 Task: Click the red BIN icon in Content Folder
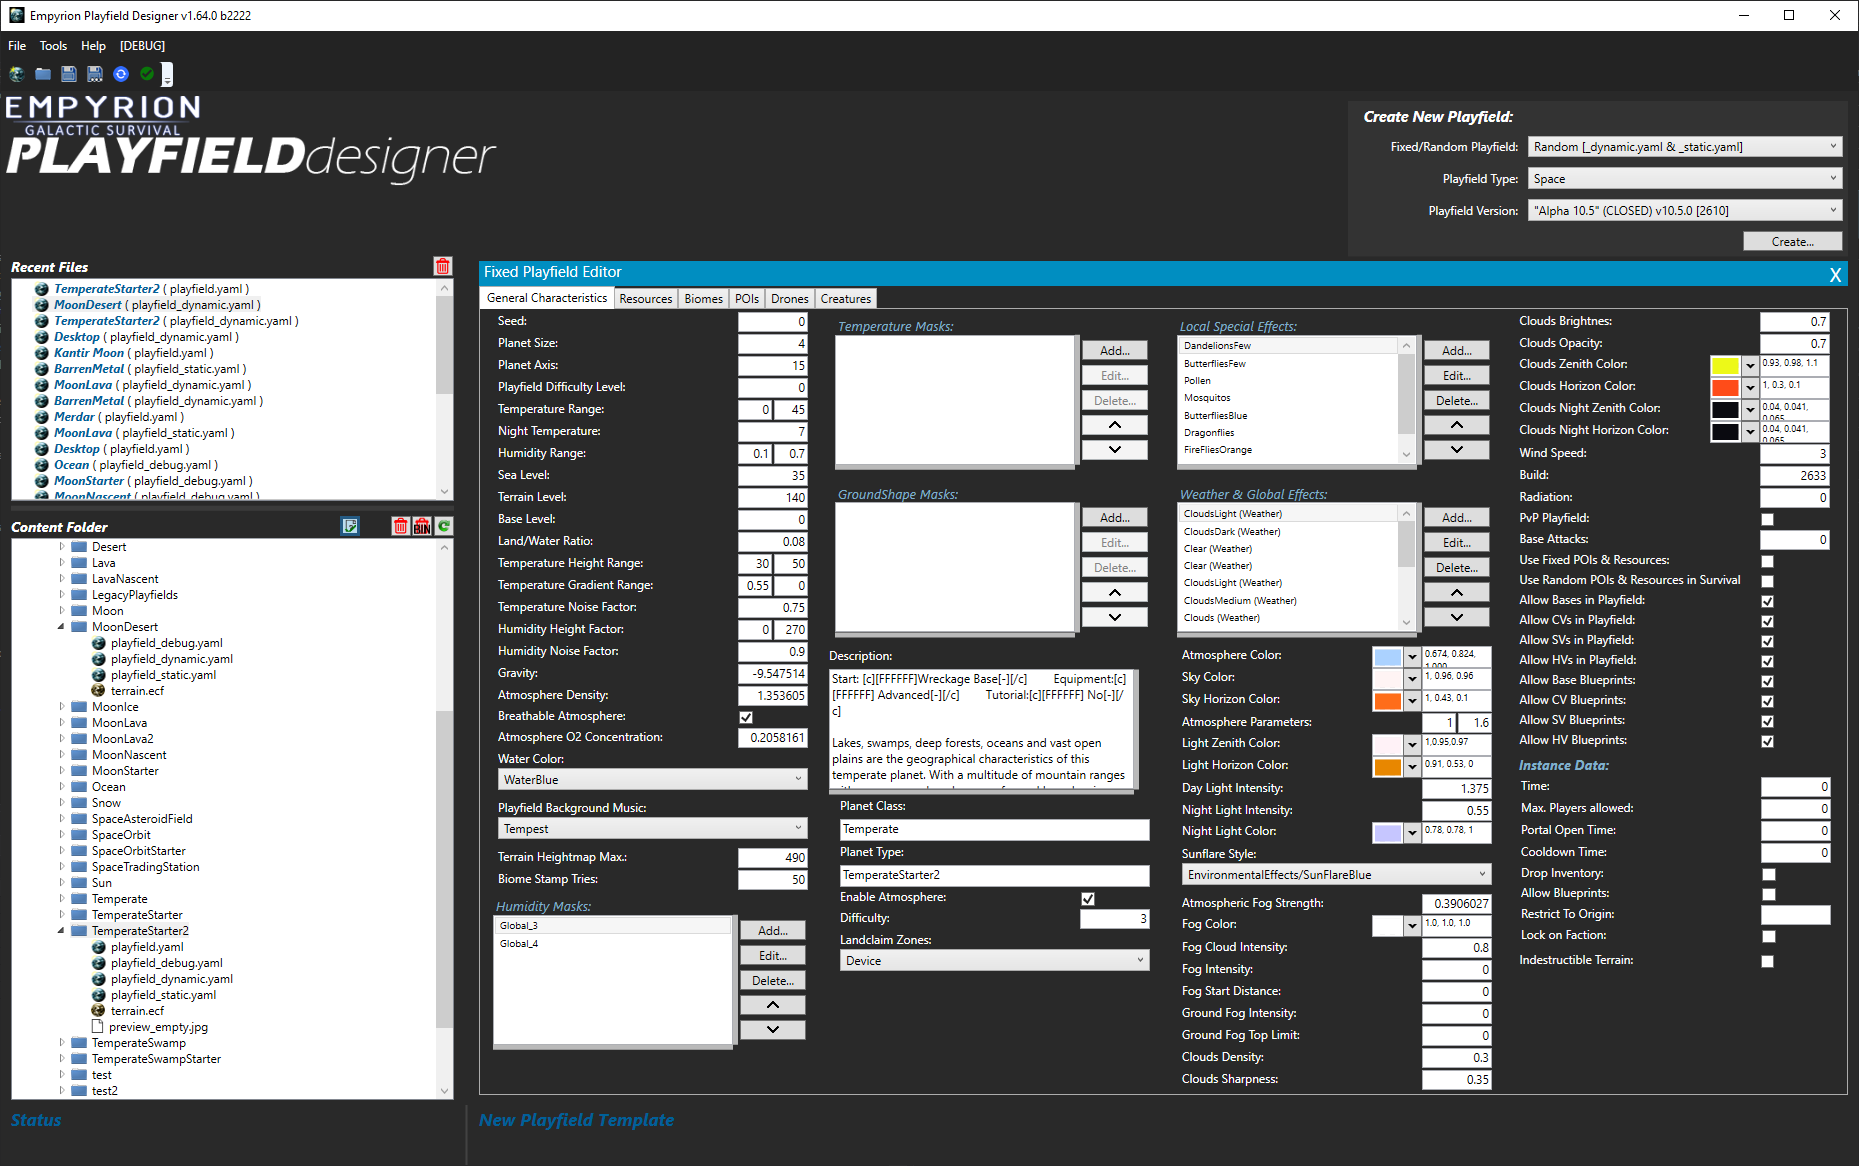coord(421,526)
